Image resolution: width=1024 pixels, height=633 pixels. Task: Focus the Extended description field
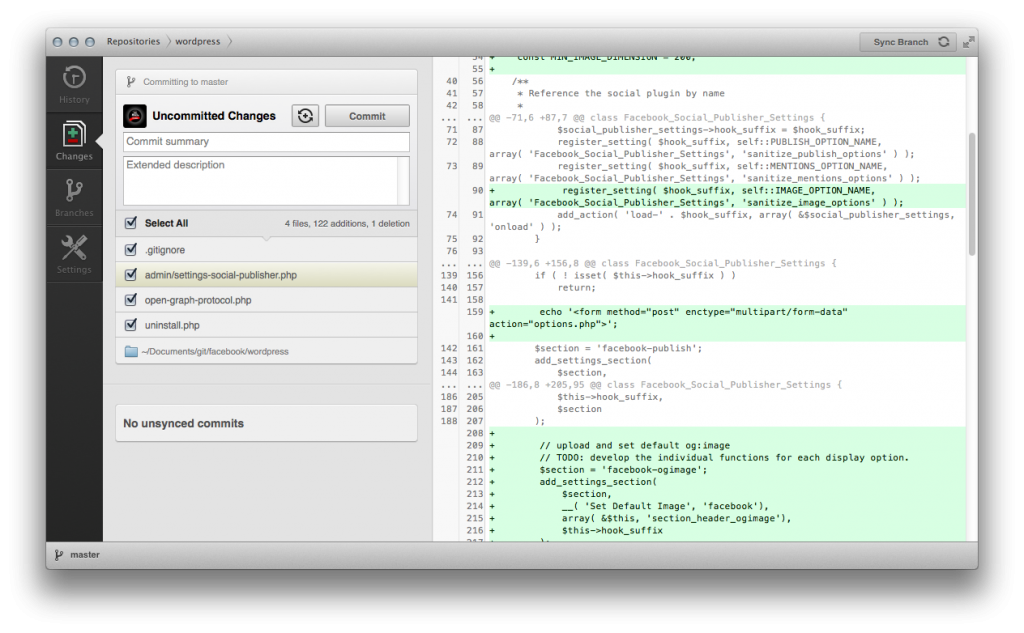(x=266, y=180)
